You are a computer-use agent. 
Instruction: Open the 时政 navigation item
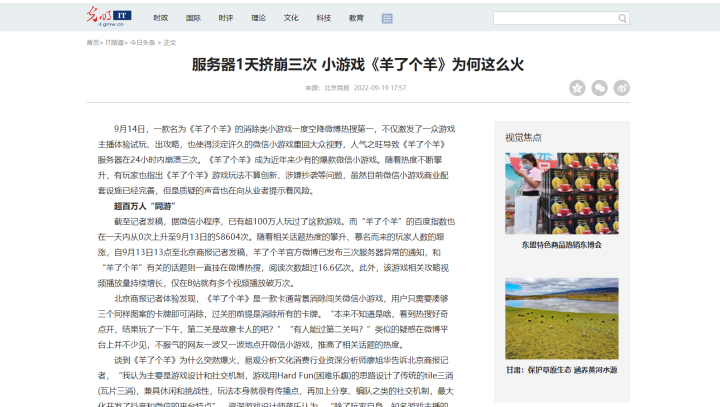pyautogui.click(x=161, y=18)
